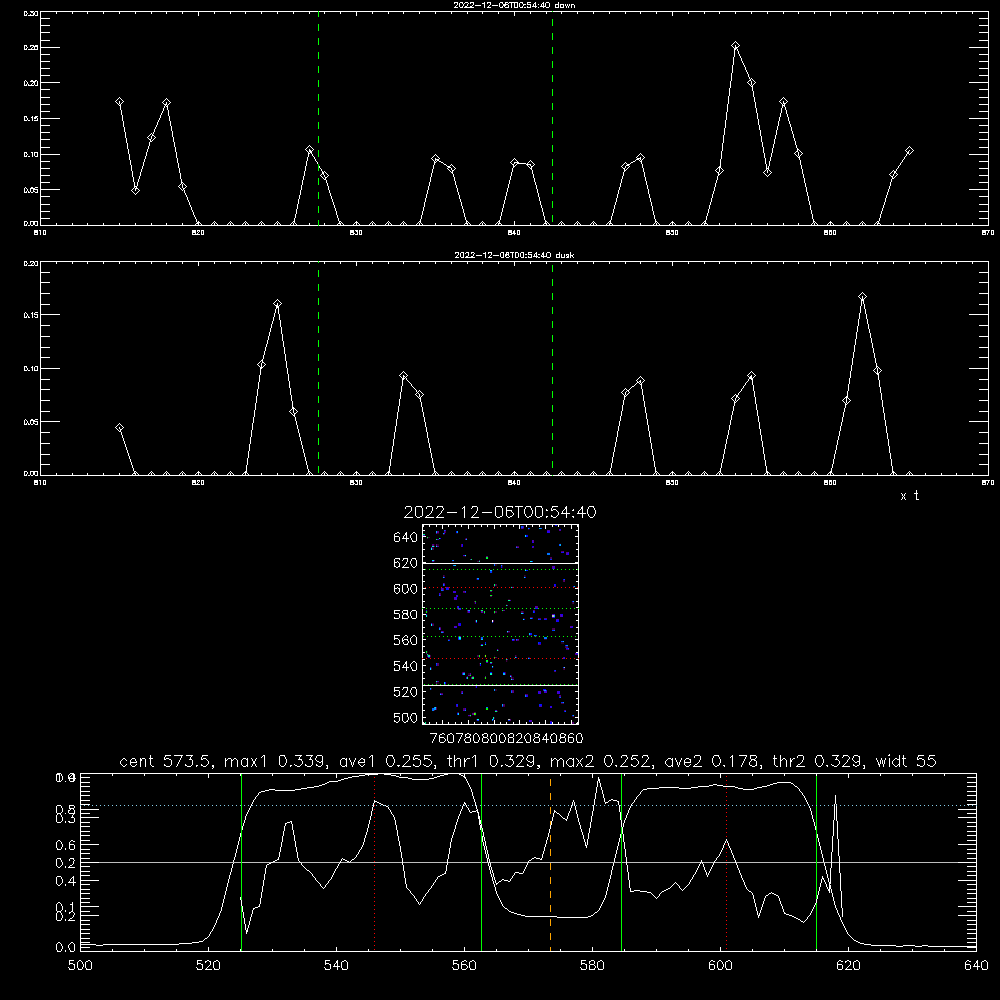Click the '0.6' label on bottom plot y-axis
Image resolution: width=1000 pixels, height=1000 pixels.
pos(65,845)
